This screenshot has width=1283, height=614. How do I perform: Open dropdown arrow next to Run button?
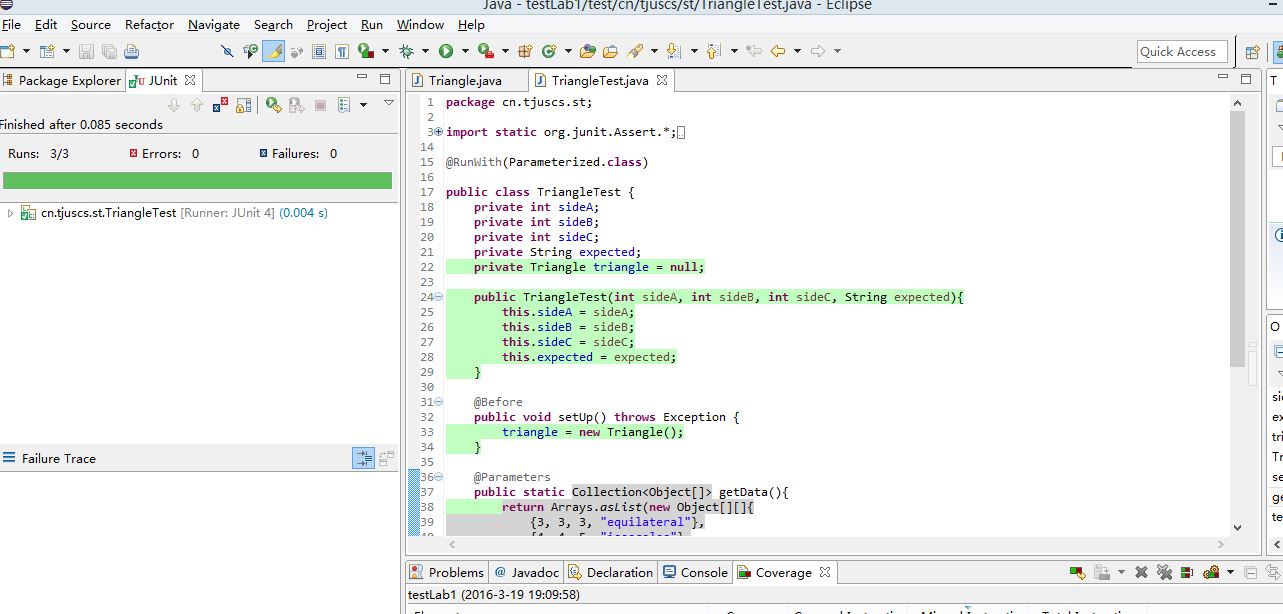click(466, 51)
